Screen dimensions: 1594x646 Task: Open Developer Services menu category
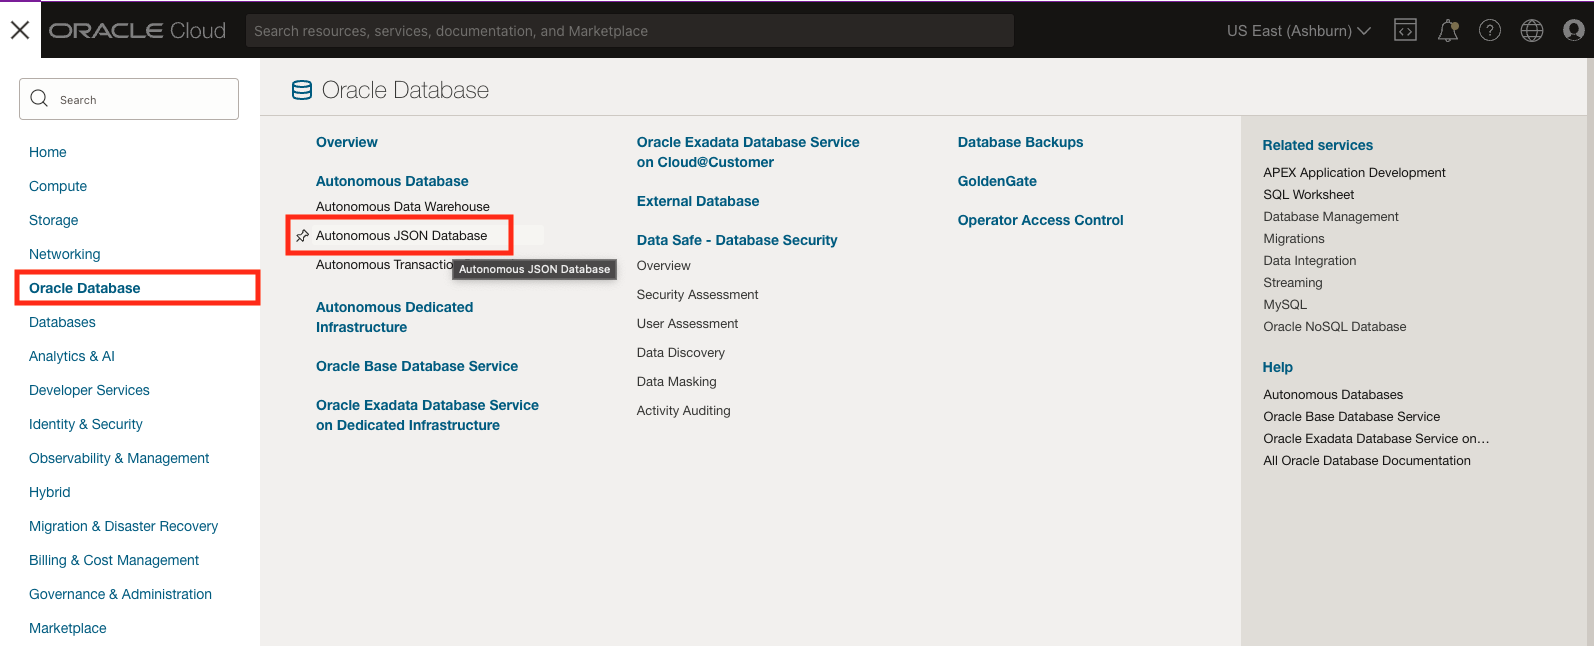89,390
